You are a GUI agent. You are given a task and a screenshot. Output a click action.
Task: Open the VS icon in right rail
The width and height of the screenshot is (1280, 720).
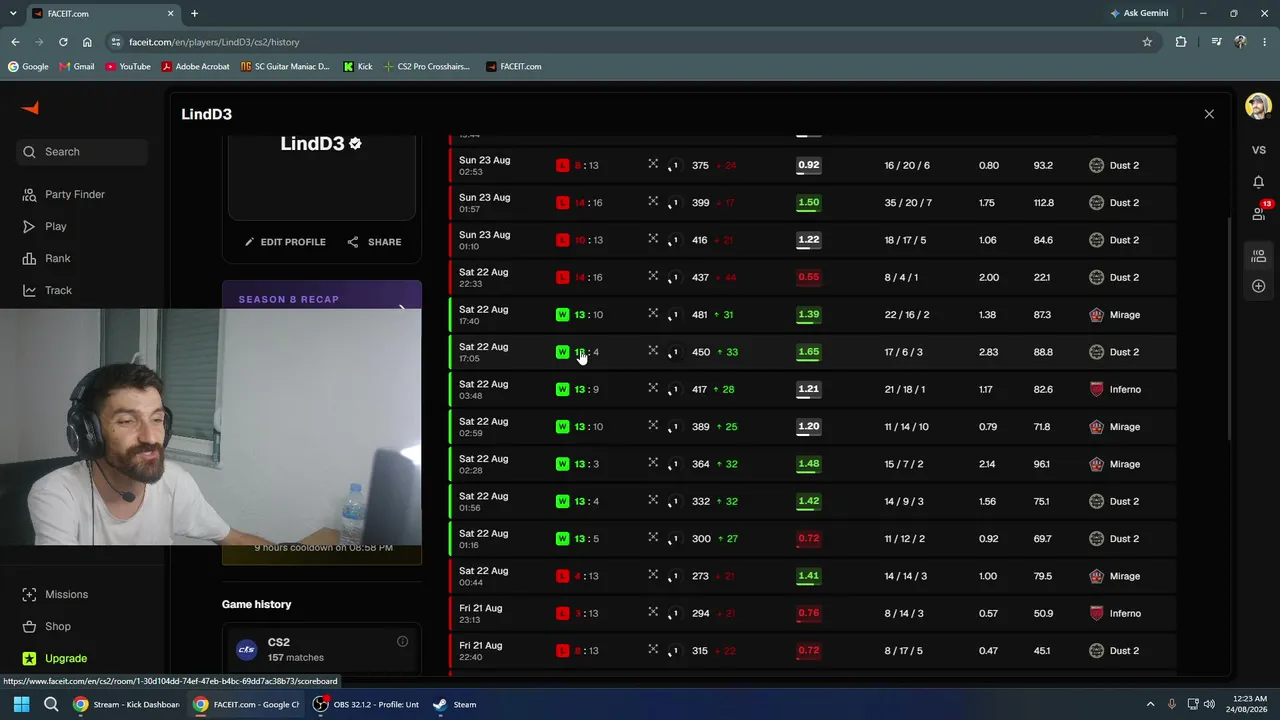[x=1259, y=150]
